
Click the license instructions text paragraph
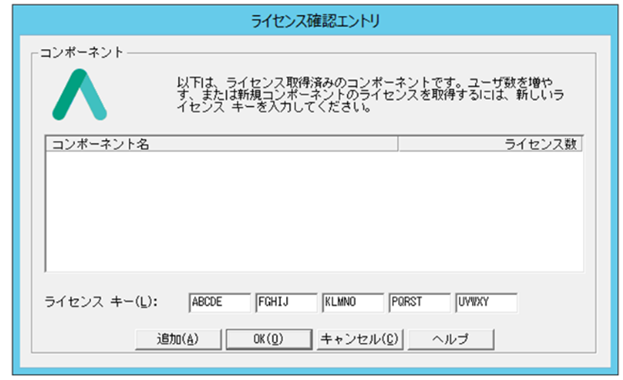pos(370,95)
